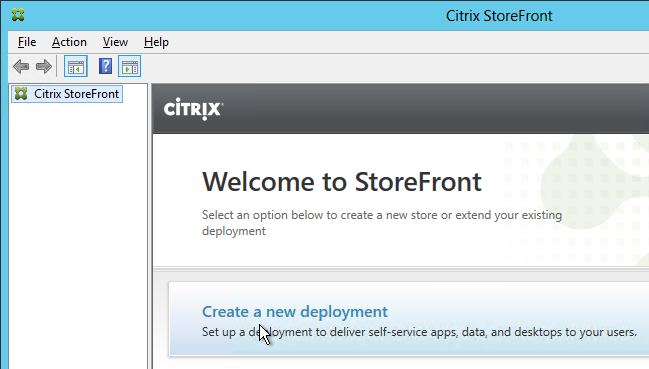Open the View menu
The width and height of the screenshot is (649, 369).
coord(115,42)
